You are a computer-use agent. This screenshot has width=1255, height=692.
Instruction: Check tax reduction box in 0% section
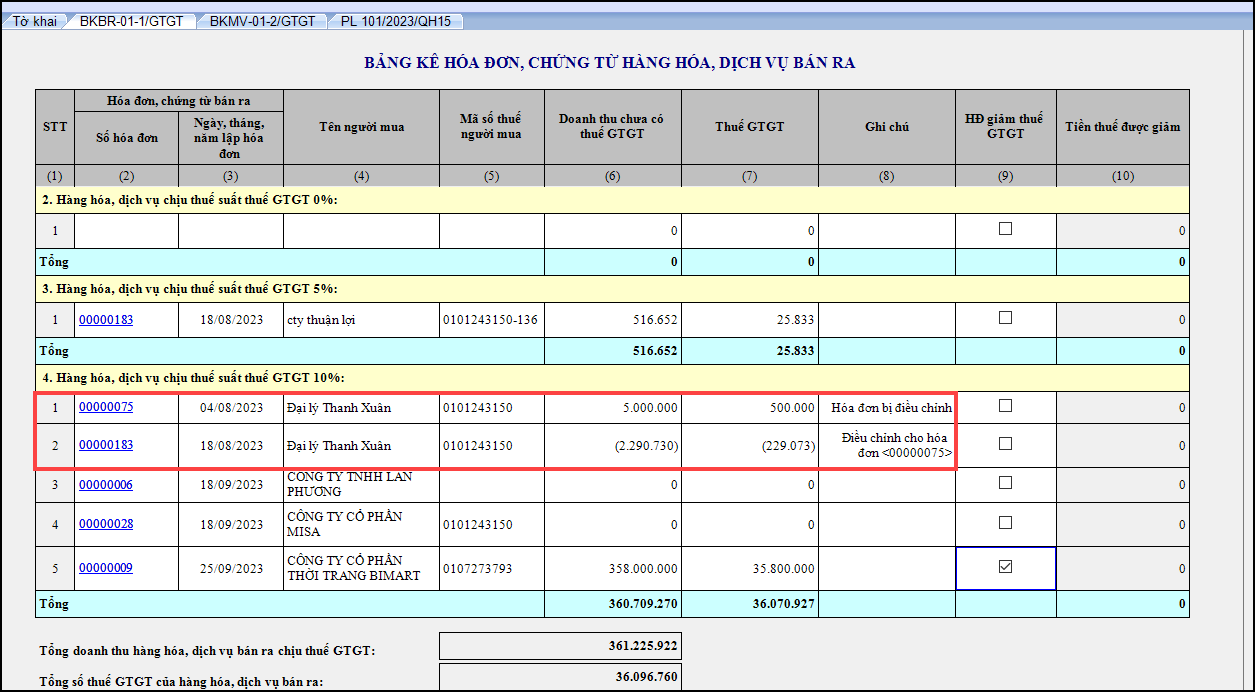pos(1006,229)
